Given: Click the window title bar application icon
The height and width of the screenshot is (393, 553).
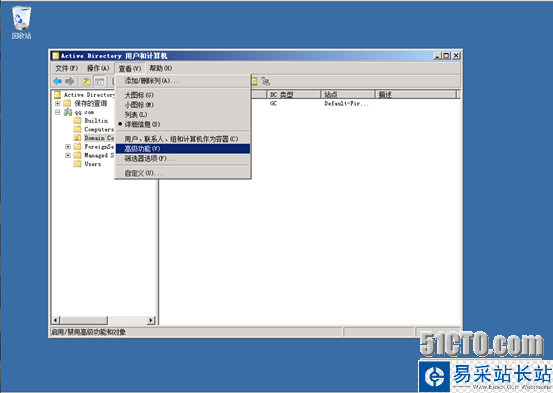Looking at the screenshot, I should tap(55, 56).
